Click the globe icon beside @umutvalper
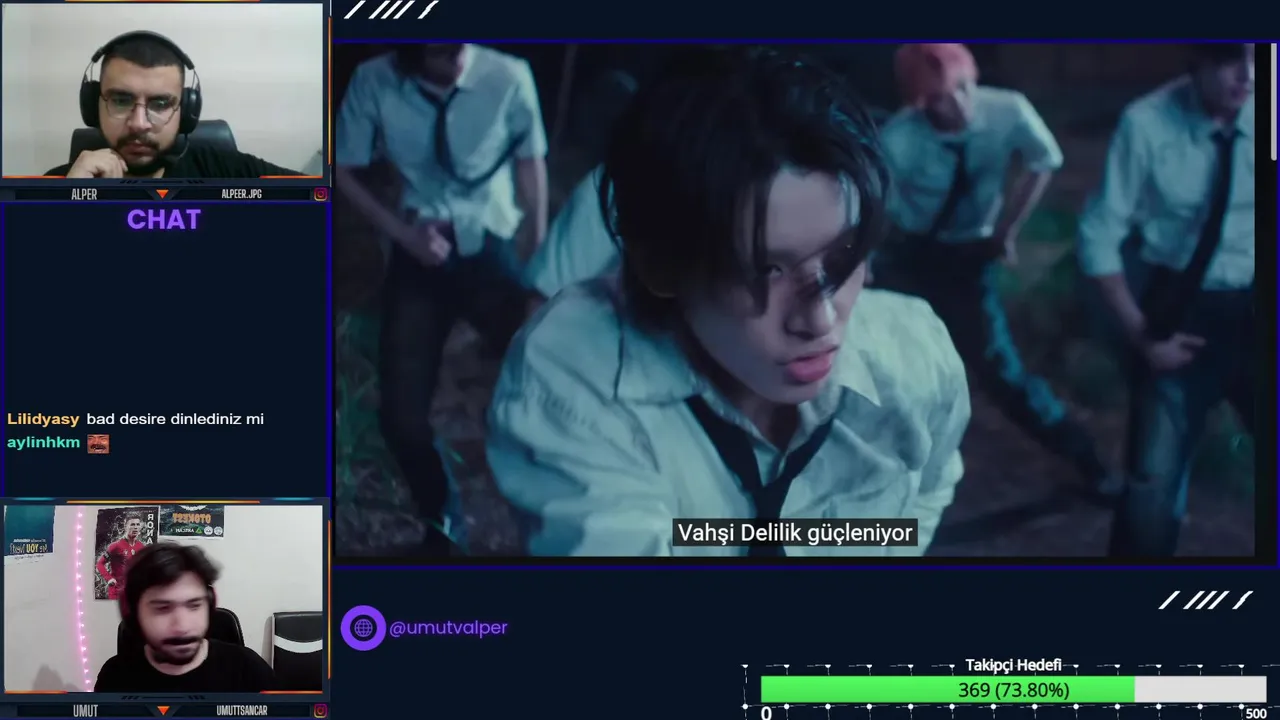Viewport: 1280px width, 720px height. [x=363, y=628]
